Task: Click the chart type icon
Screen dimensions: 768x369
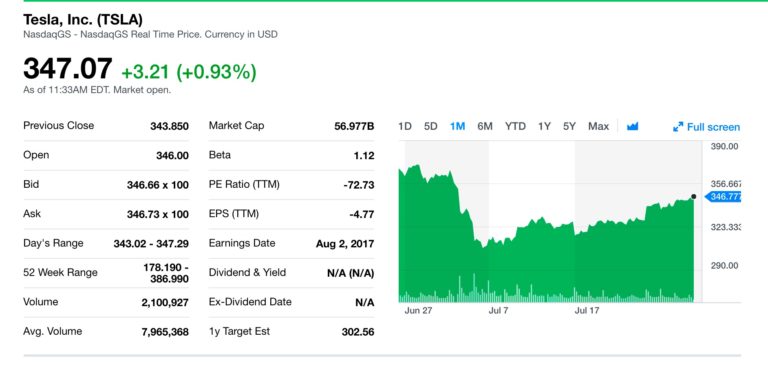Action: click(x=632, y=126)
